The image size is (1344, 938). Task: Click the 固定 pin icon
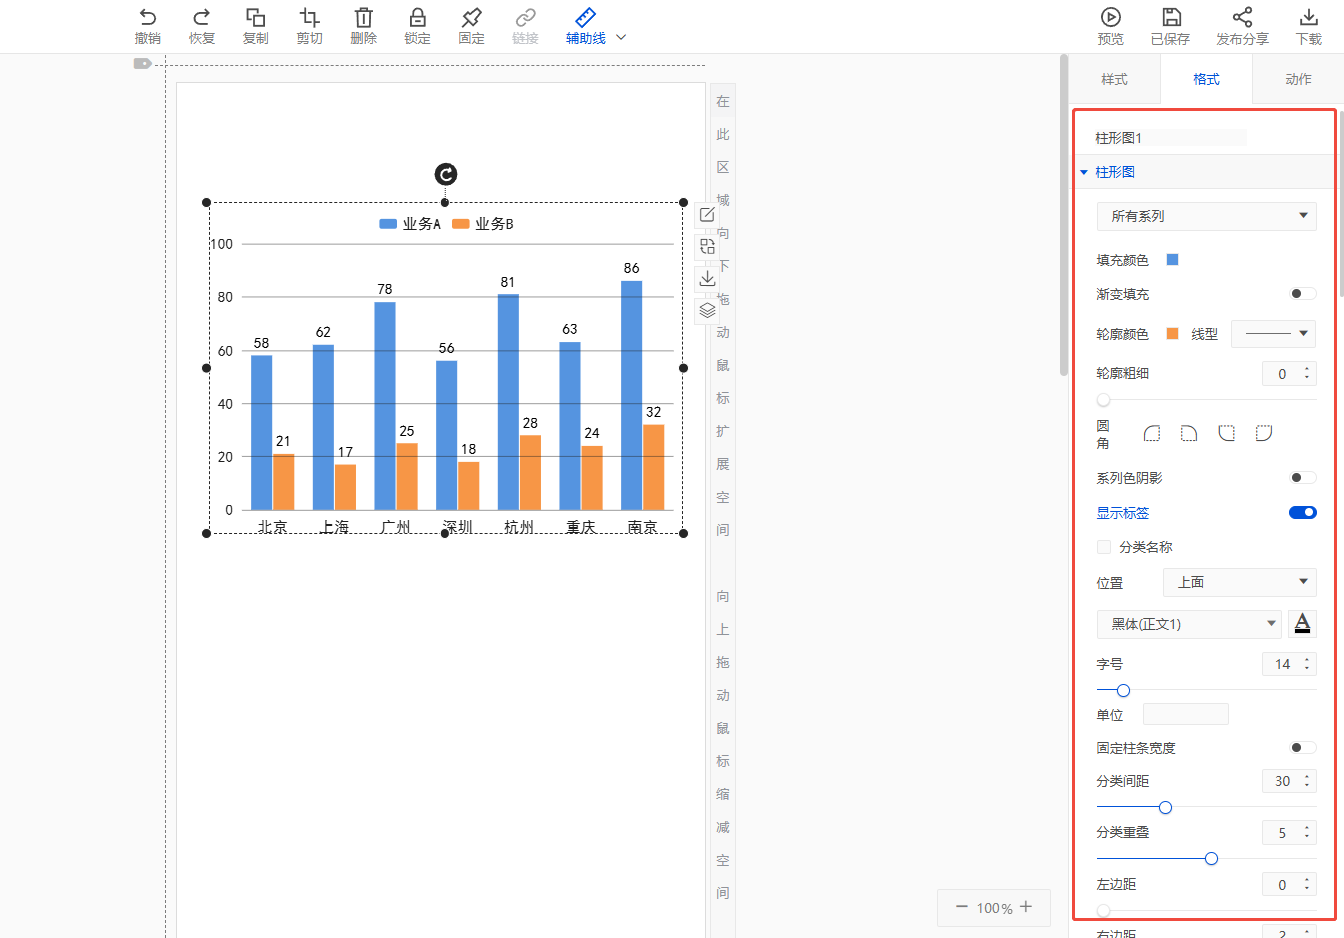point(472,17)
